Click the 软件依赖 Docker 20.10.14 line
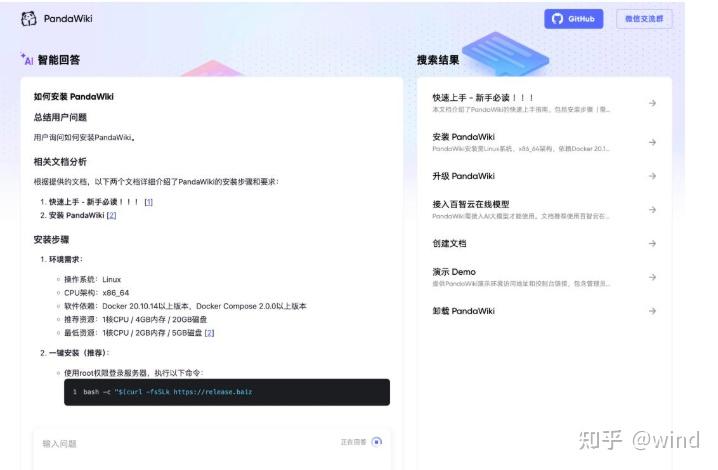Viewport: 718px width, 470px height. [185, 306]
